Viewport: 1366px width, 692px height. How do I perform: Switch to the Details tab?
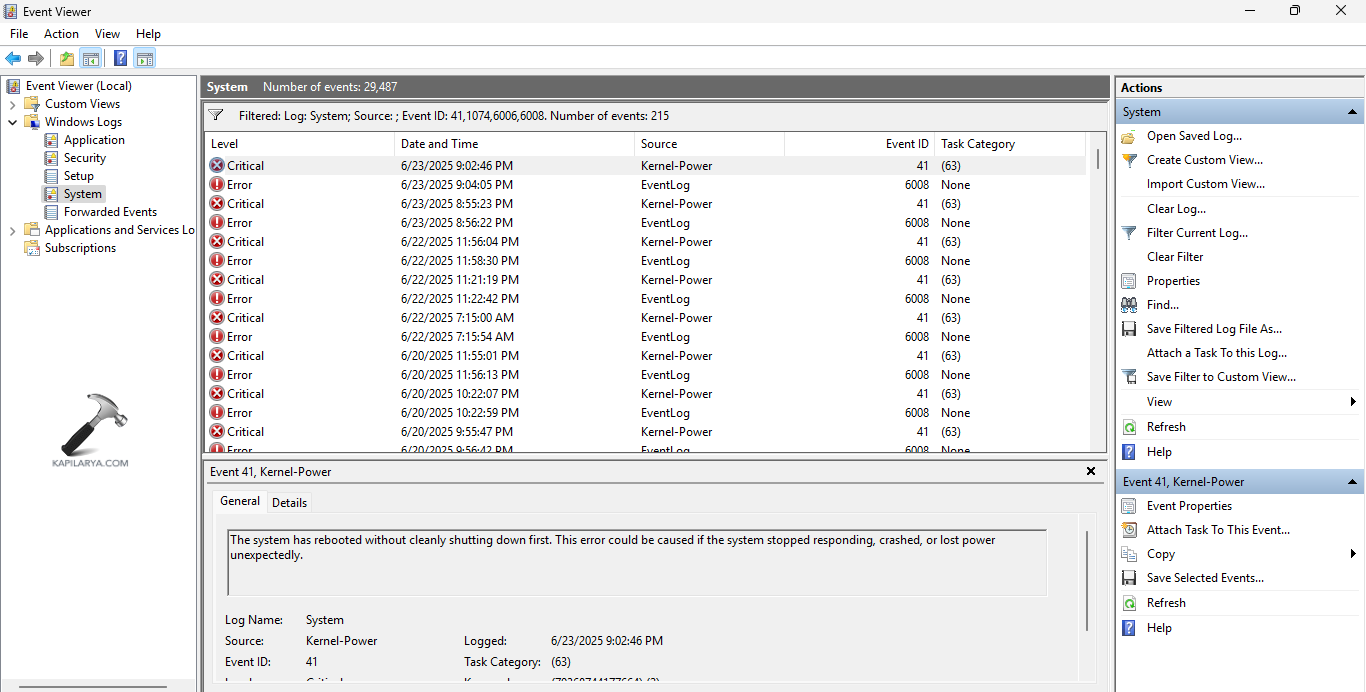[x=289, y=502]
